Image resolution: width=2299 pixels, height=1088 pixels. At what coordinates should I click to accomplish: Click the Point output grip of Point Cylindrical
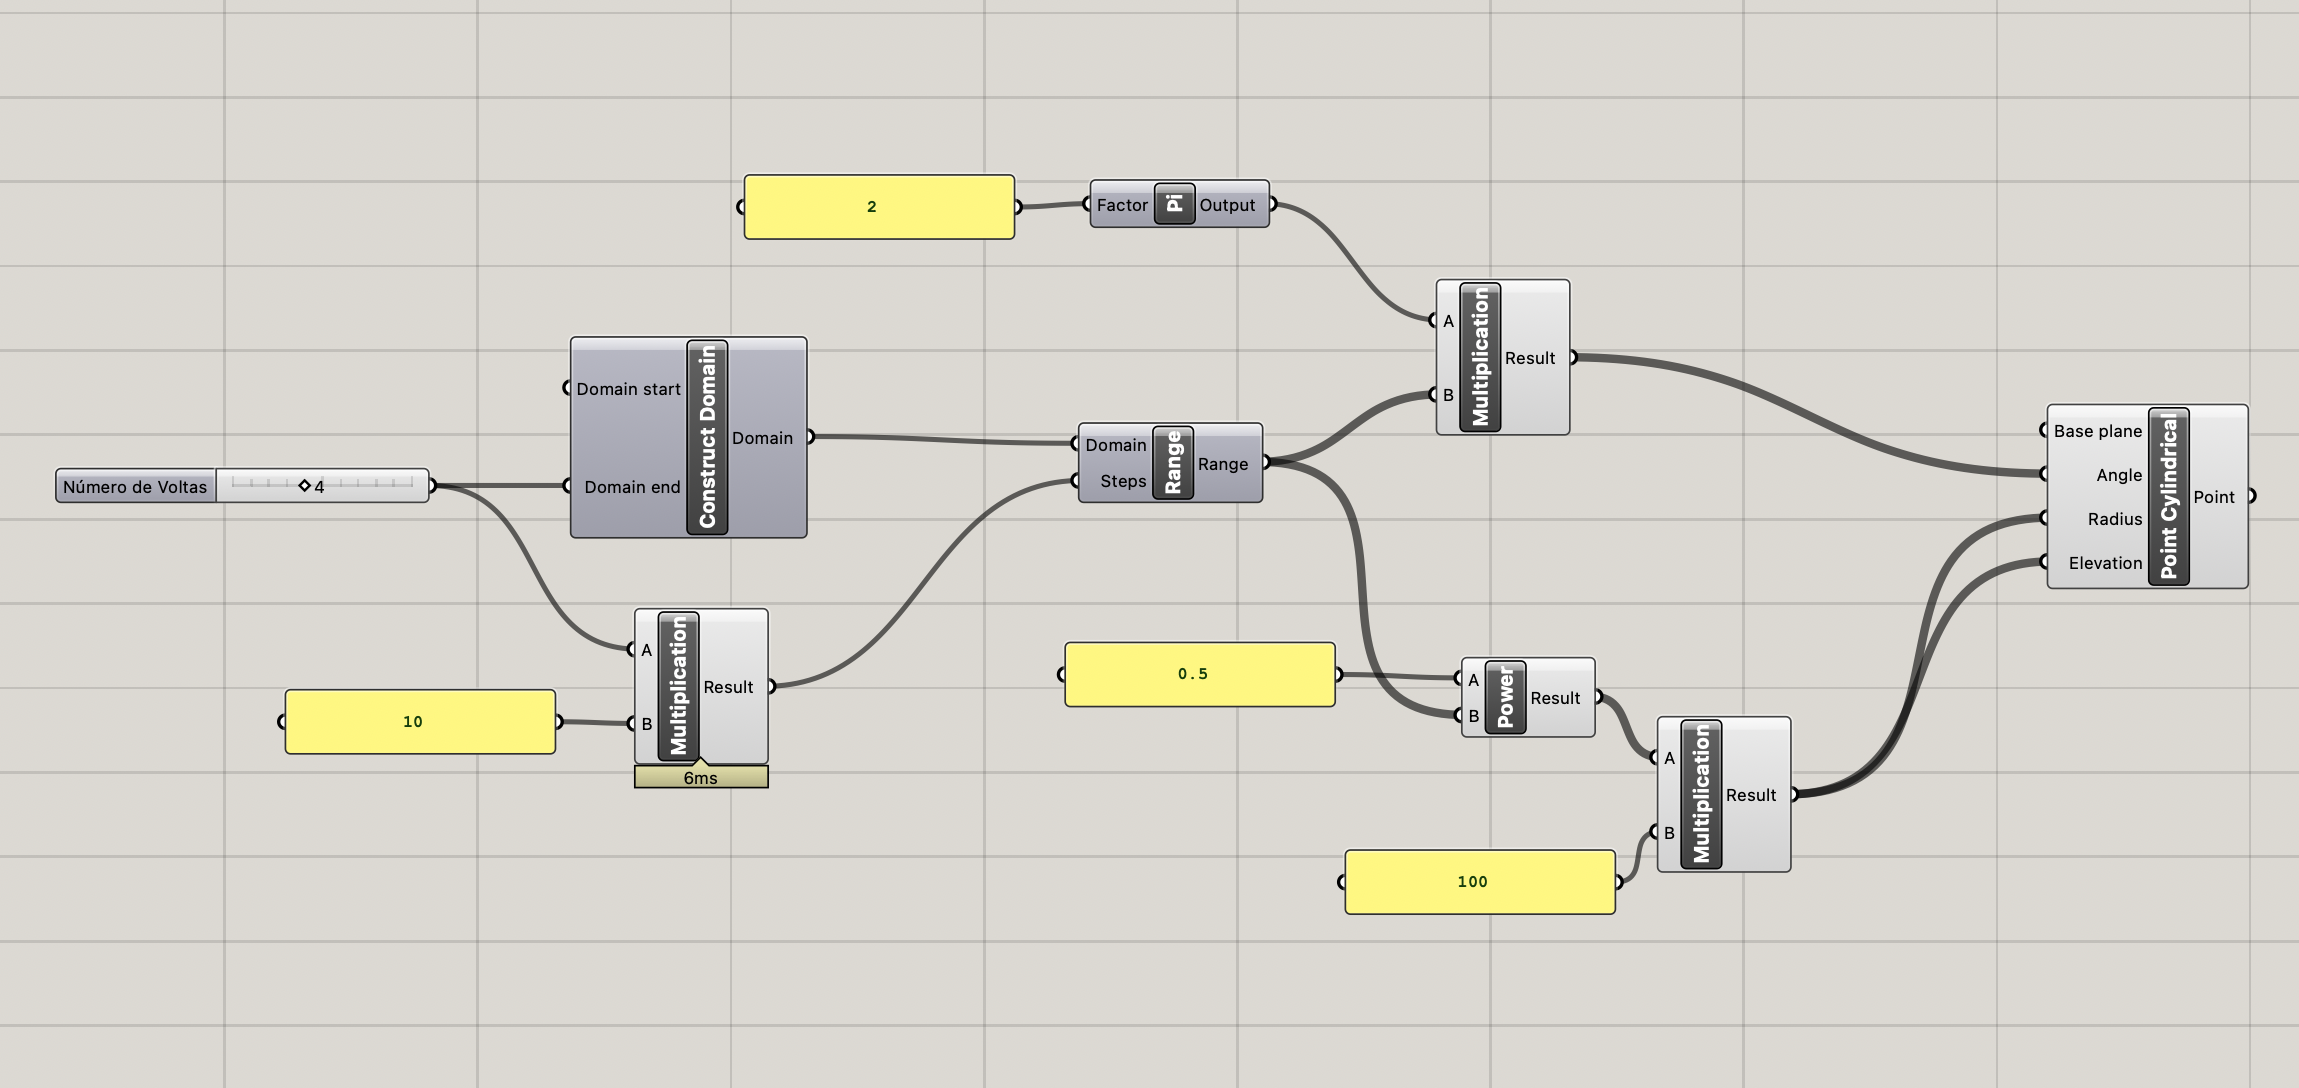click(x=2251, y=496)
